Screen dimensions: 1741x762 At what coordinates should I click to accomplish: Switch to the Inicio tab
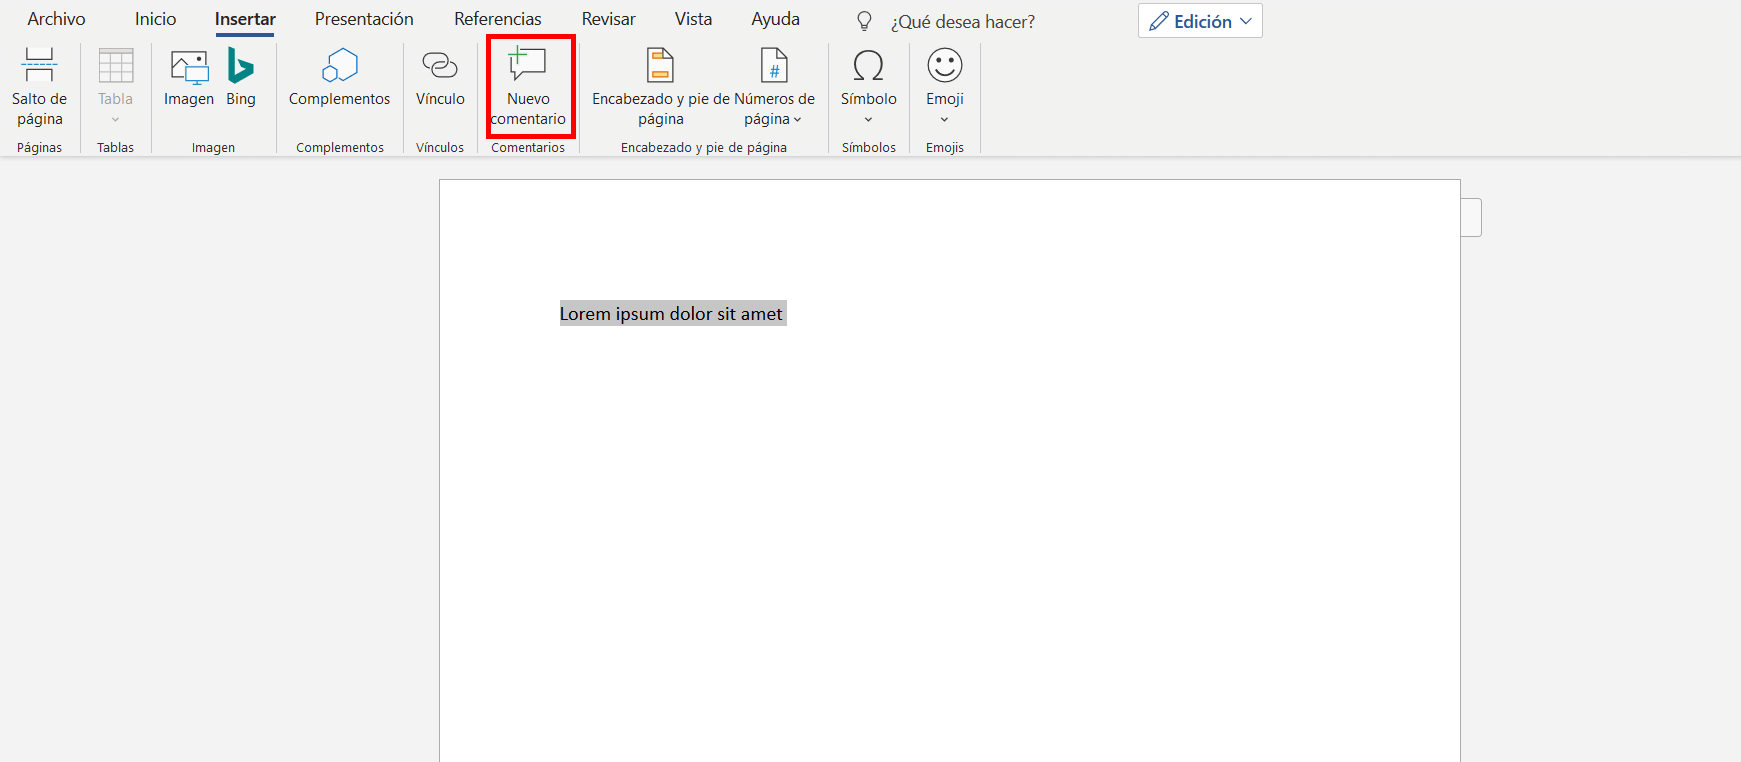156,19
